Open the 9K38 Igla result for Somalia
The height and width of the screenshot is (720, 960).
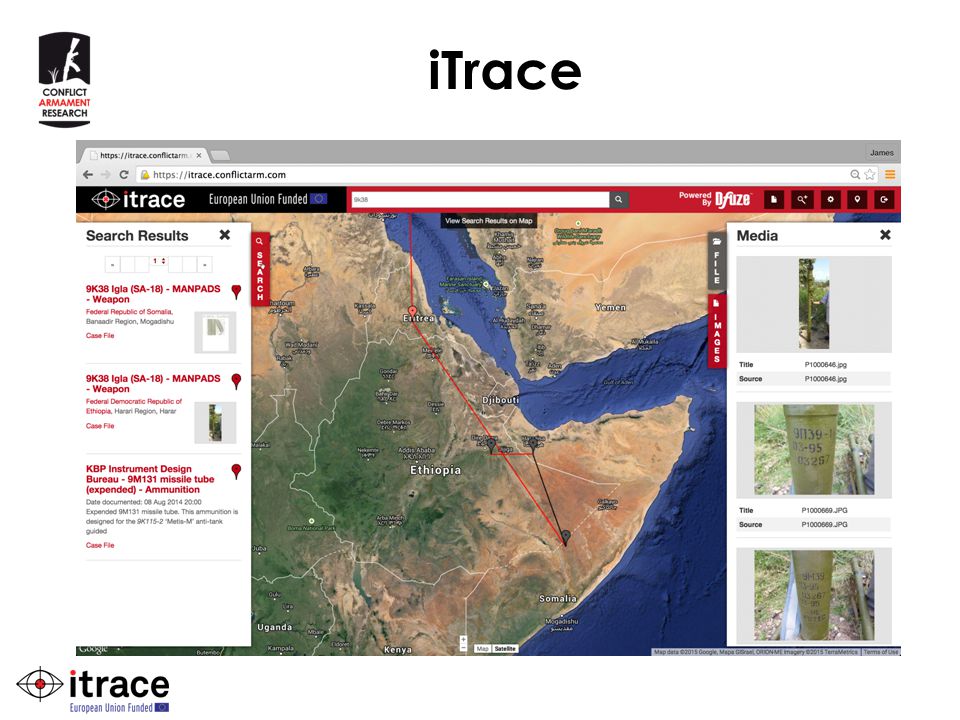(153, 294)
